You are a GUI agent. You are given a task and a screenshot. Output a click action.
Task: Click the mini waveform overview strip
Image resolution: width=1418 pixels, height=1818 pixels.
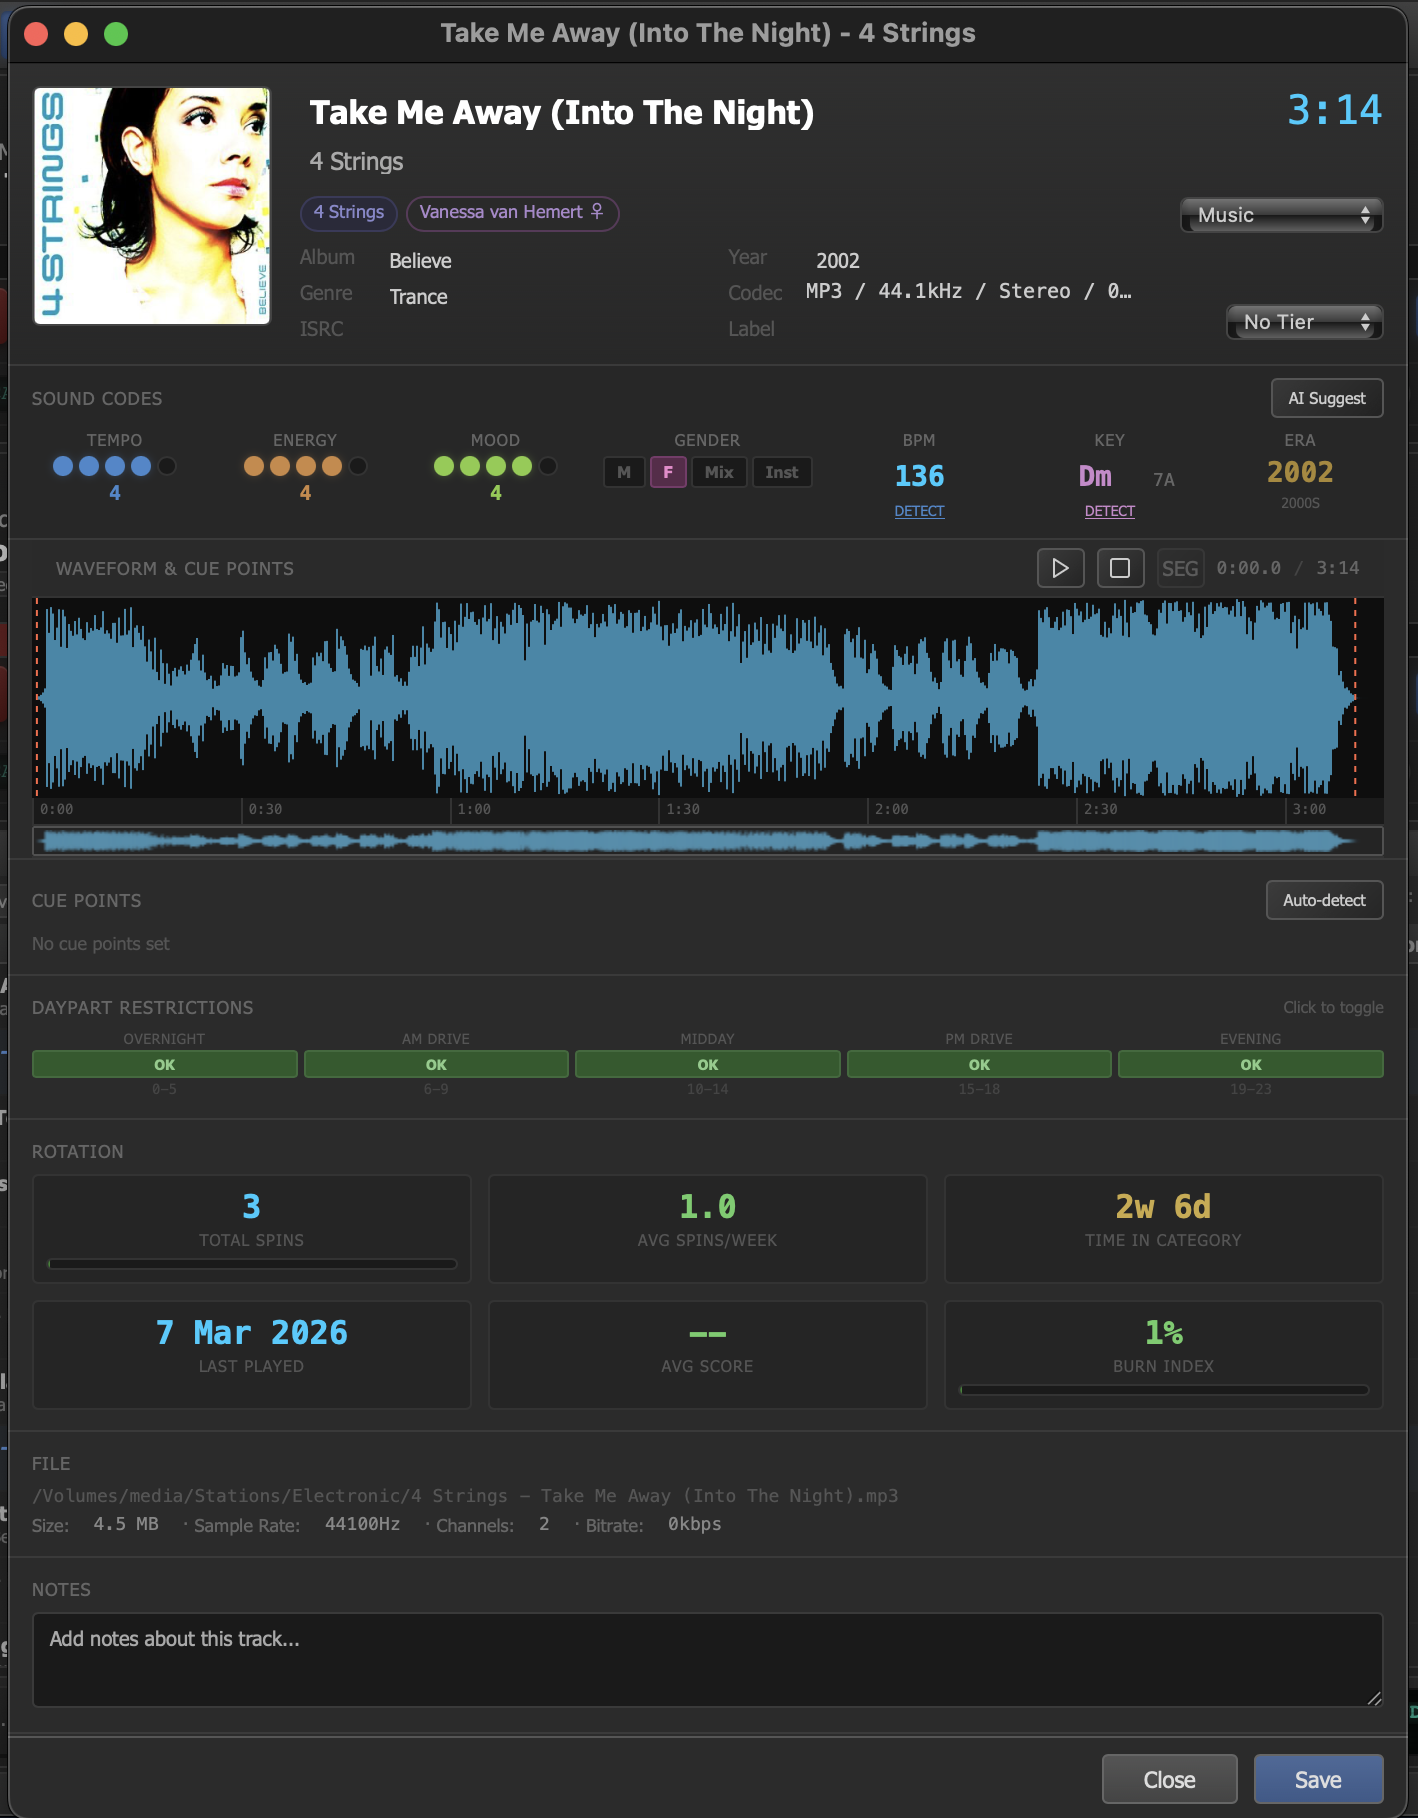(x=708, y=841)
